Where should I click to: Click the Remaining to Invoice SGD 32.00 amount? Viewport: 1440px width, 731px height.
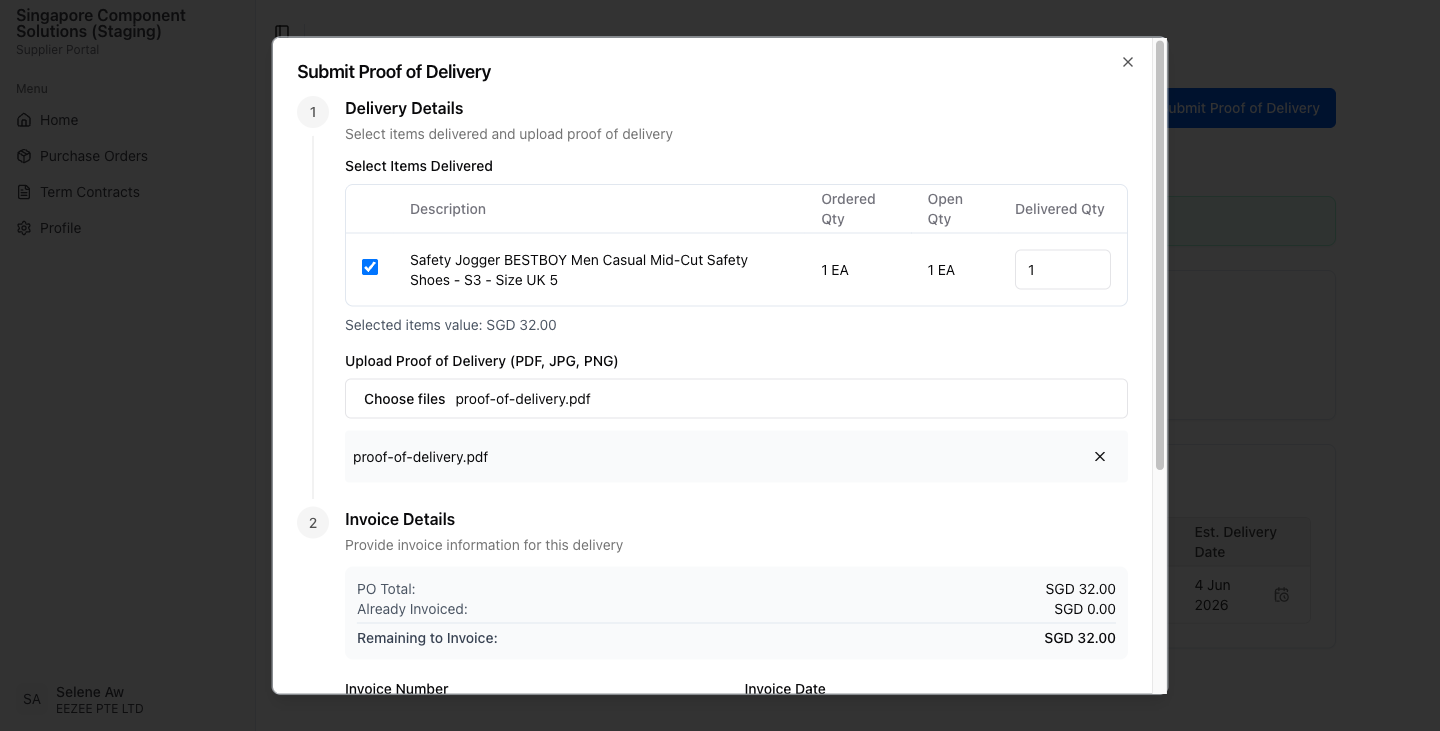(x=1080, y=638)
